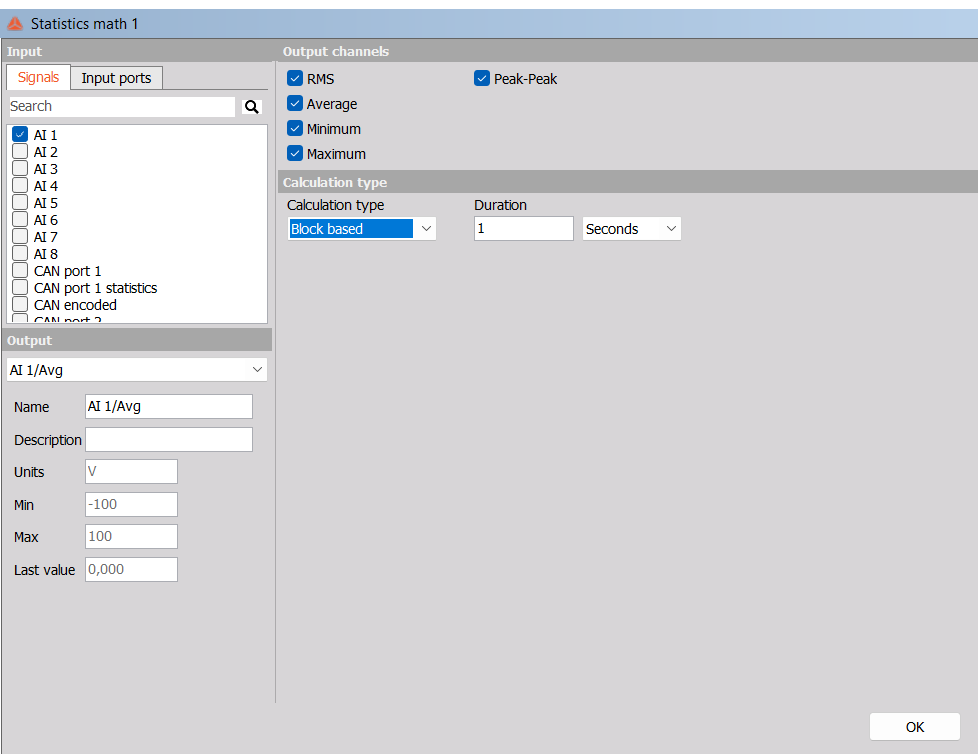Click into the signal Search field
Image resolution: width=978 pixels, height=754 pixels.
click(122, 107)
